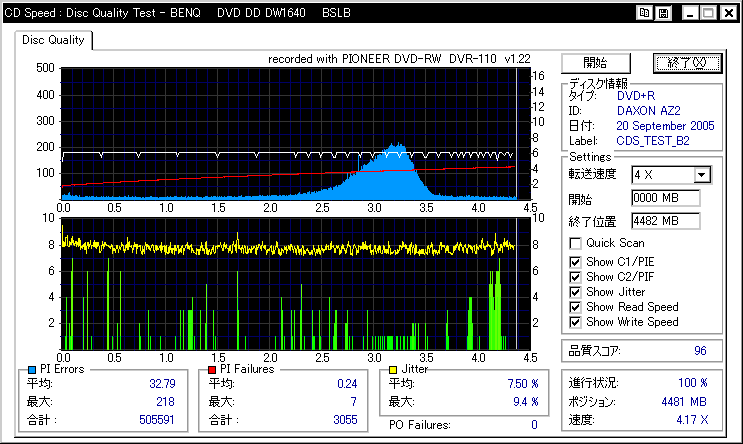Click the end position 4482 MB field

[665, 220]
